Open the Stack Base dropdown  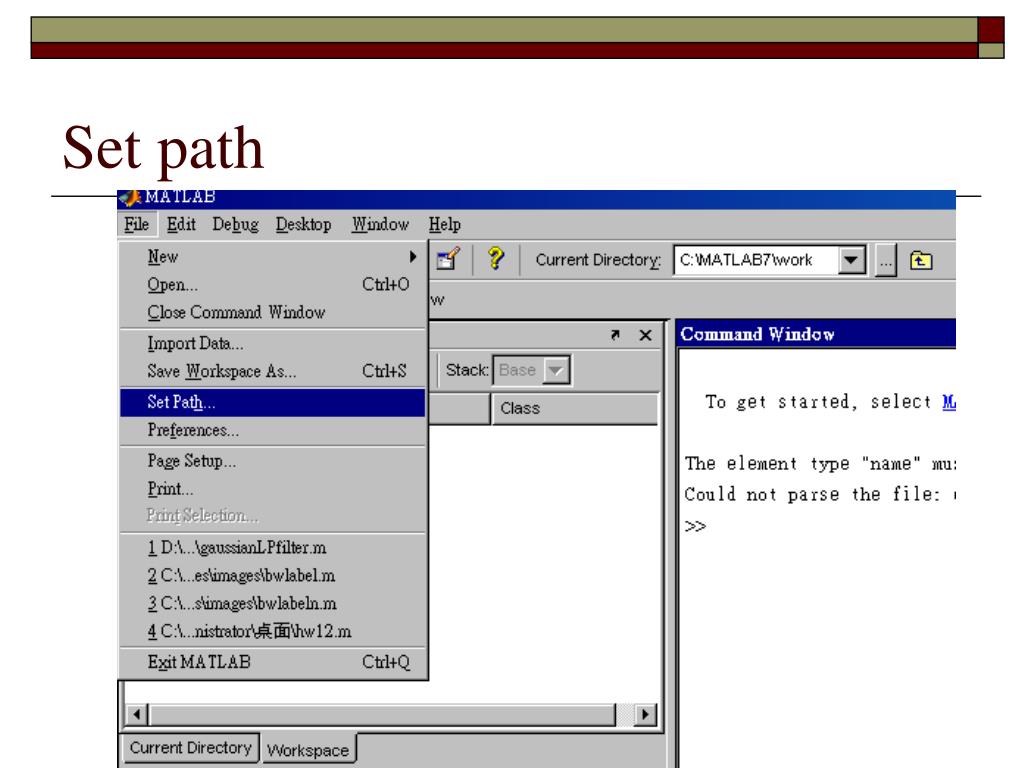(x=556, y=370)
